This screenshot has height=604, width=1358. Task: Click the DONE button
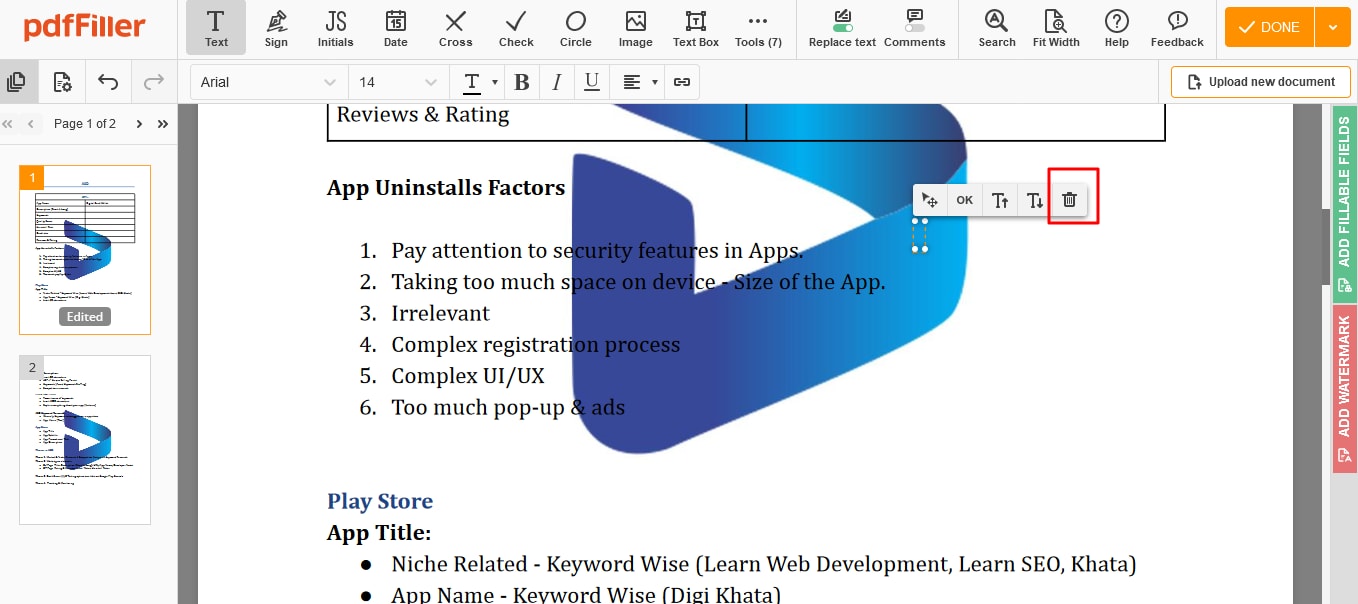point(1269,27)
